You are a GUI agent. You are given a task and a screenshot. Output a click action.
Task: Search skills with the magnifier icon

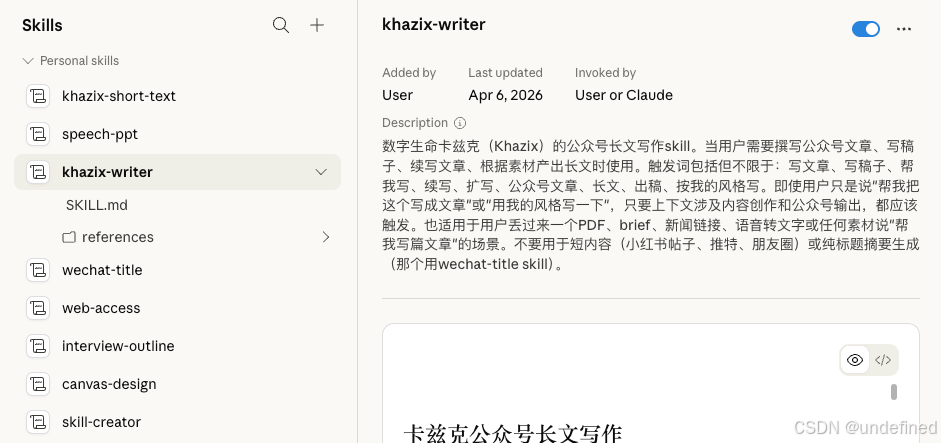[x=281, y=25]
